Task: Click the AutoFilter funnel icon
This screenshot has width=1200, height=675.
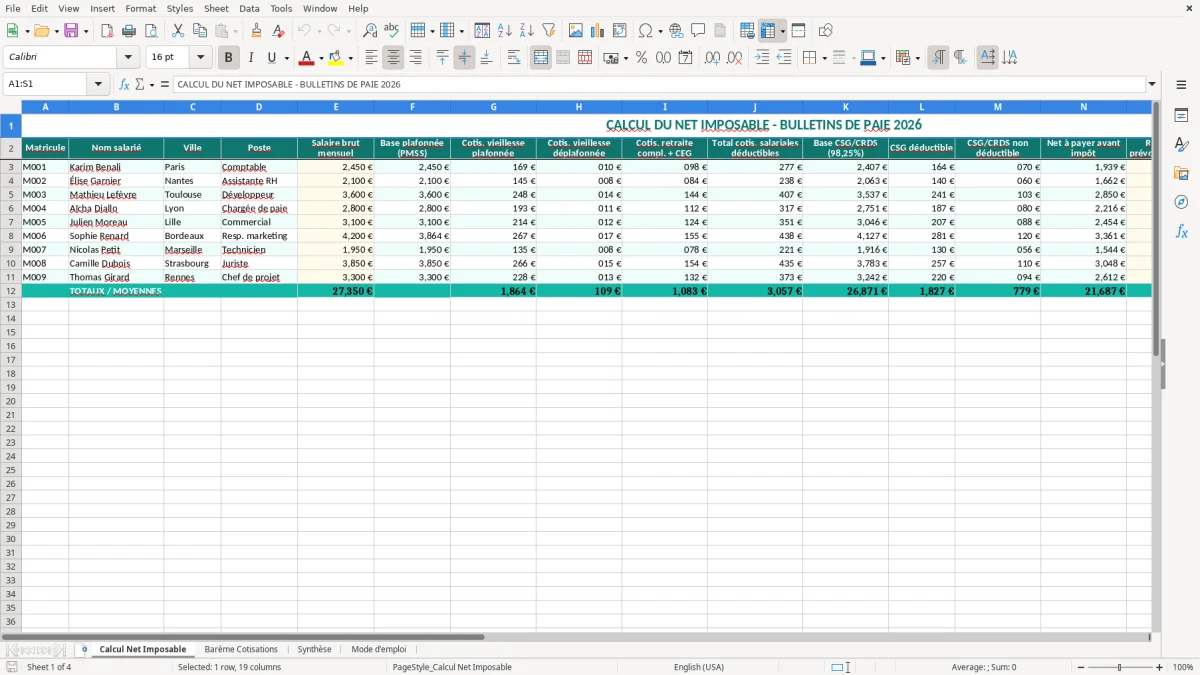Action: pos(548,31)
